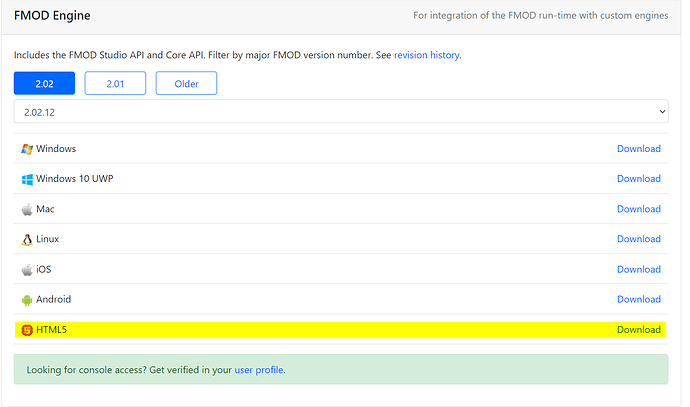This screenshot has height=407, width=690.
Task: Download FMOD Engine for iOS
Action: tap(639, 269)
